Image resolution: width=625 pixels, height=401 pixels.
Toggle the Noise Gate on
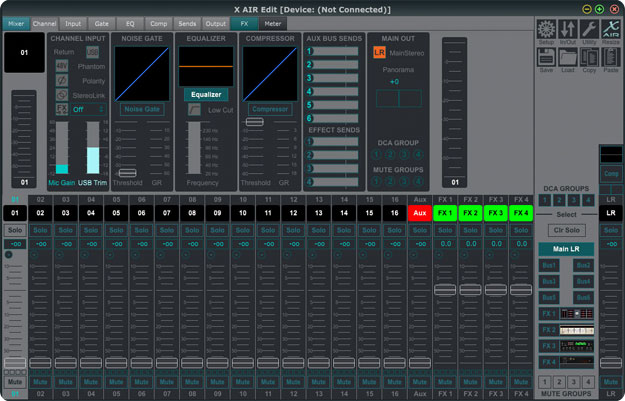[142, 109]
